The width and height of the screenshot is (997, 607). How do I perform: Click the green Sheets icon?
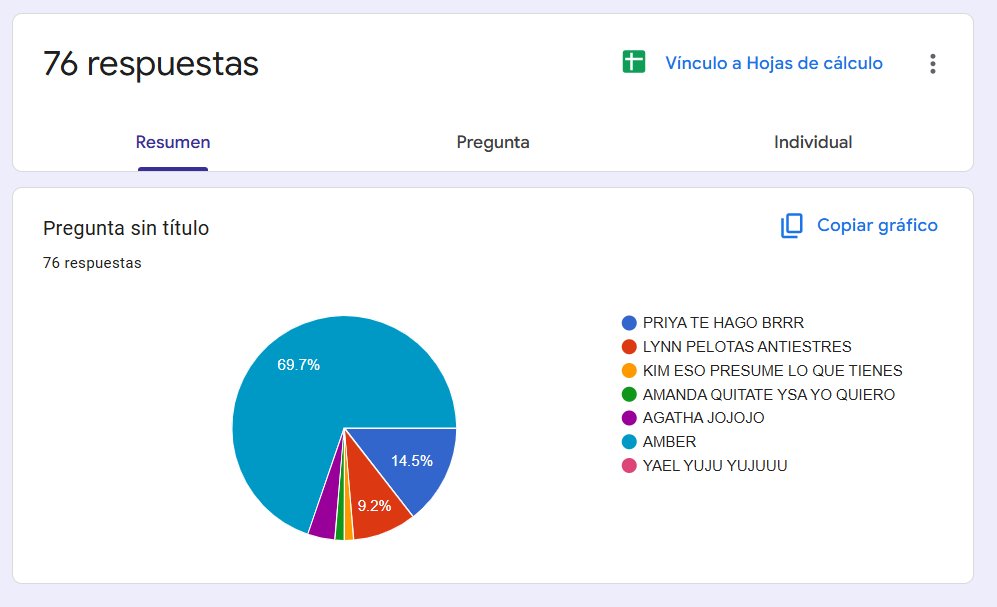click(633, 62)
